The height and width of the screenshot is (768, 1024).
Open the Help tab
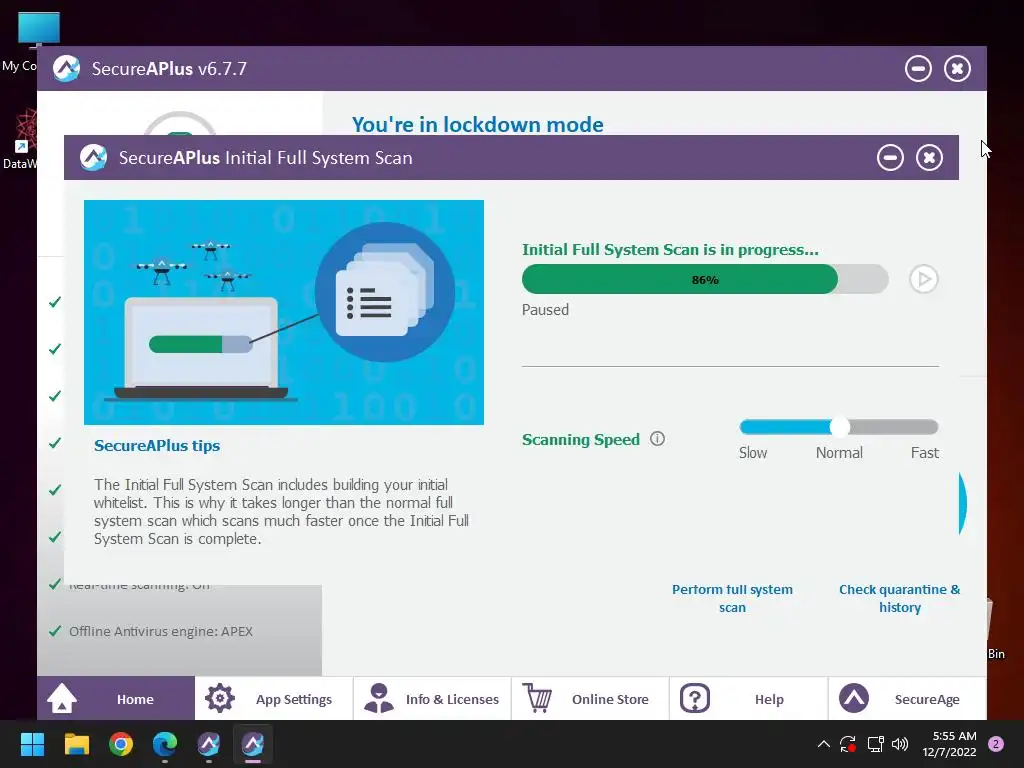coord(748,699)
